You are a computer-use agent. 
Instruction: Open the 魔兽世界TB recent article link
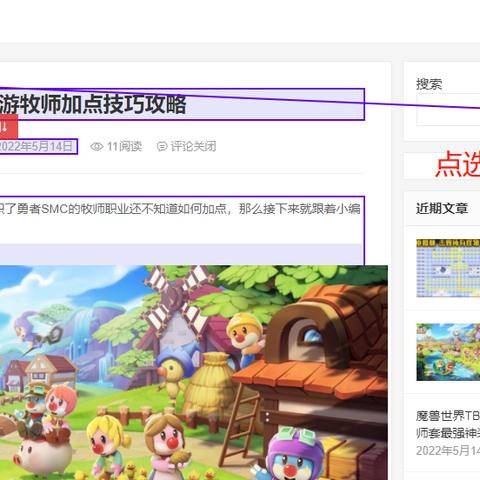pos(448,424)
